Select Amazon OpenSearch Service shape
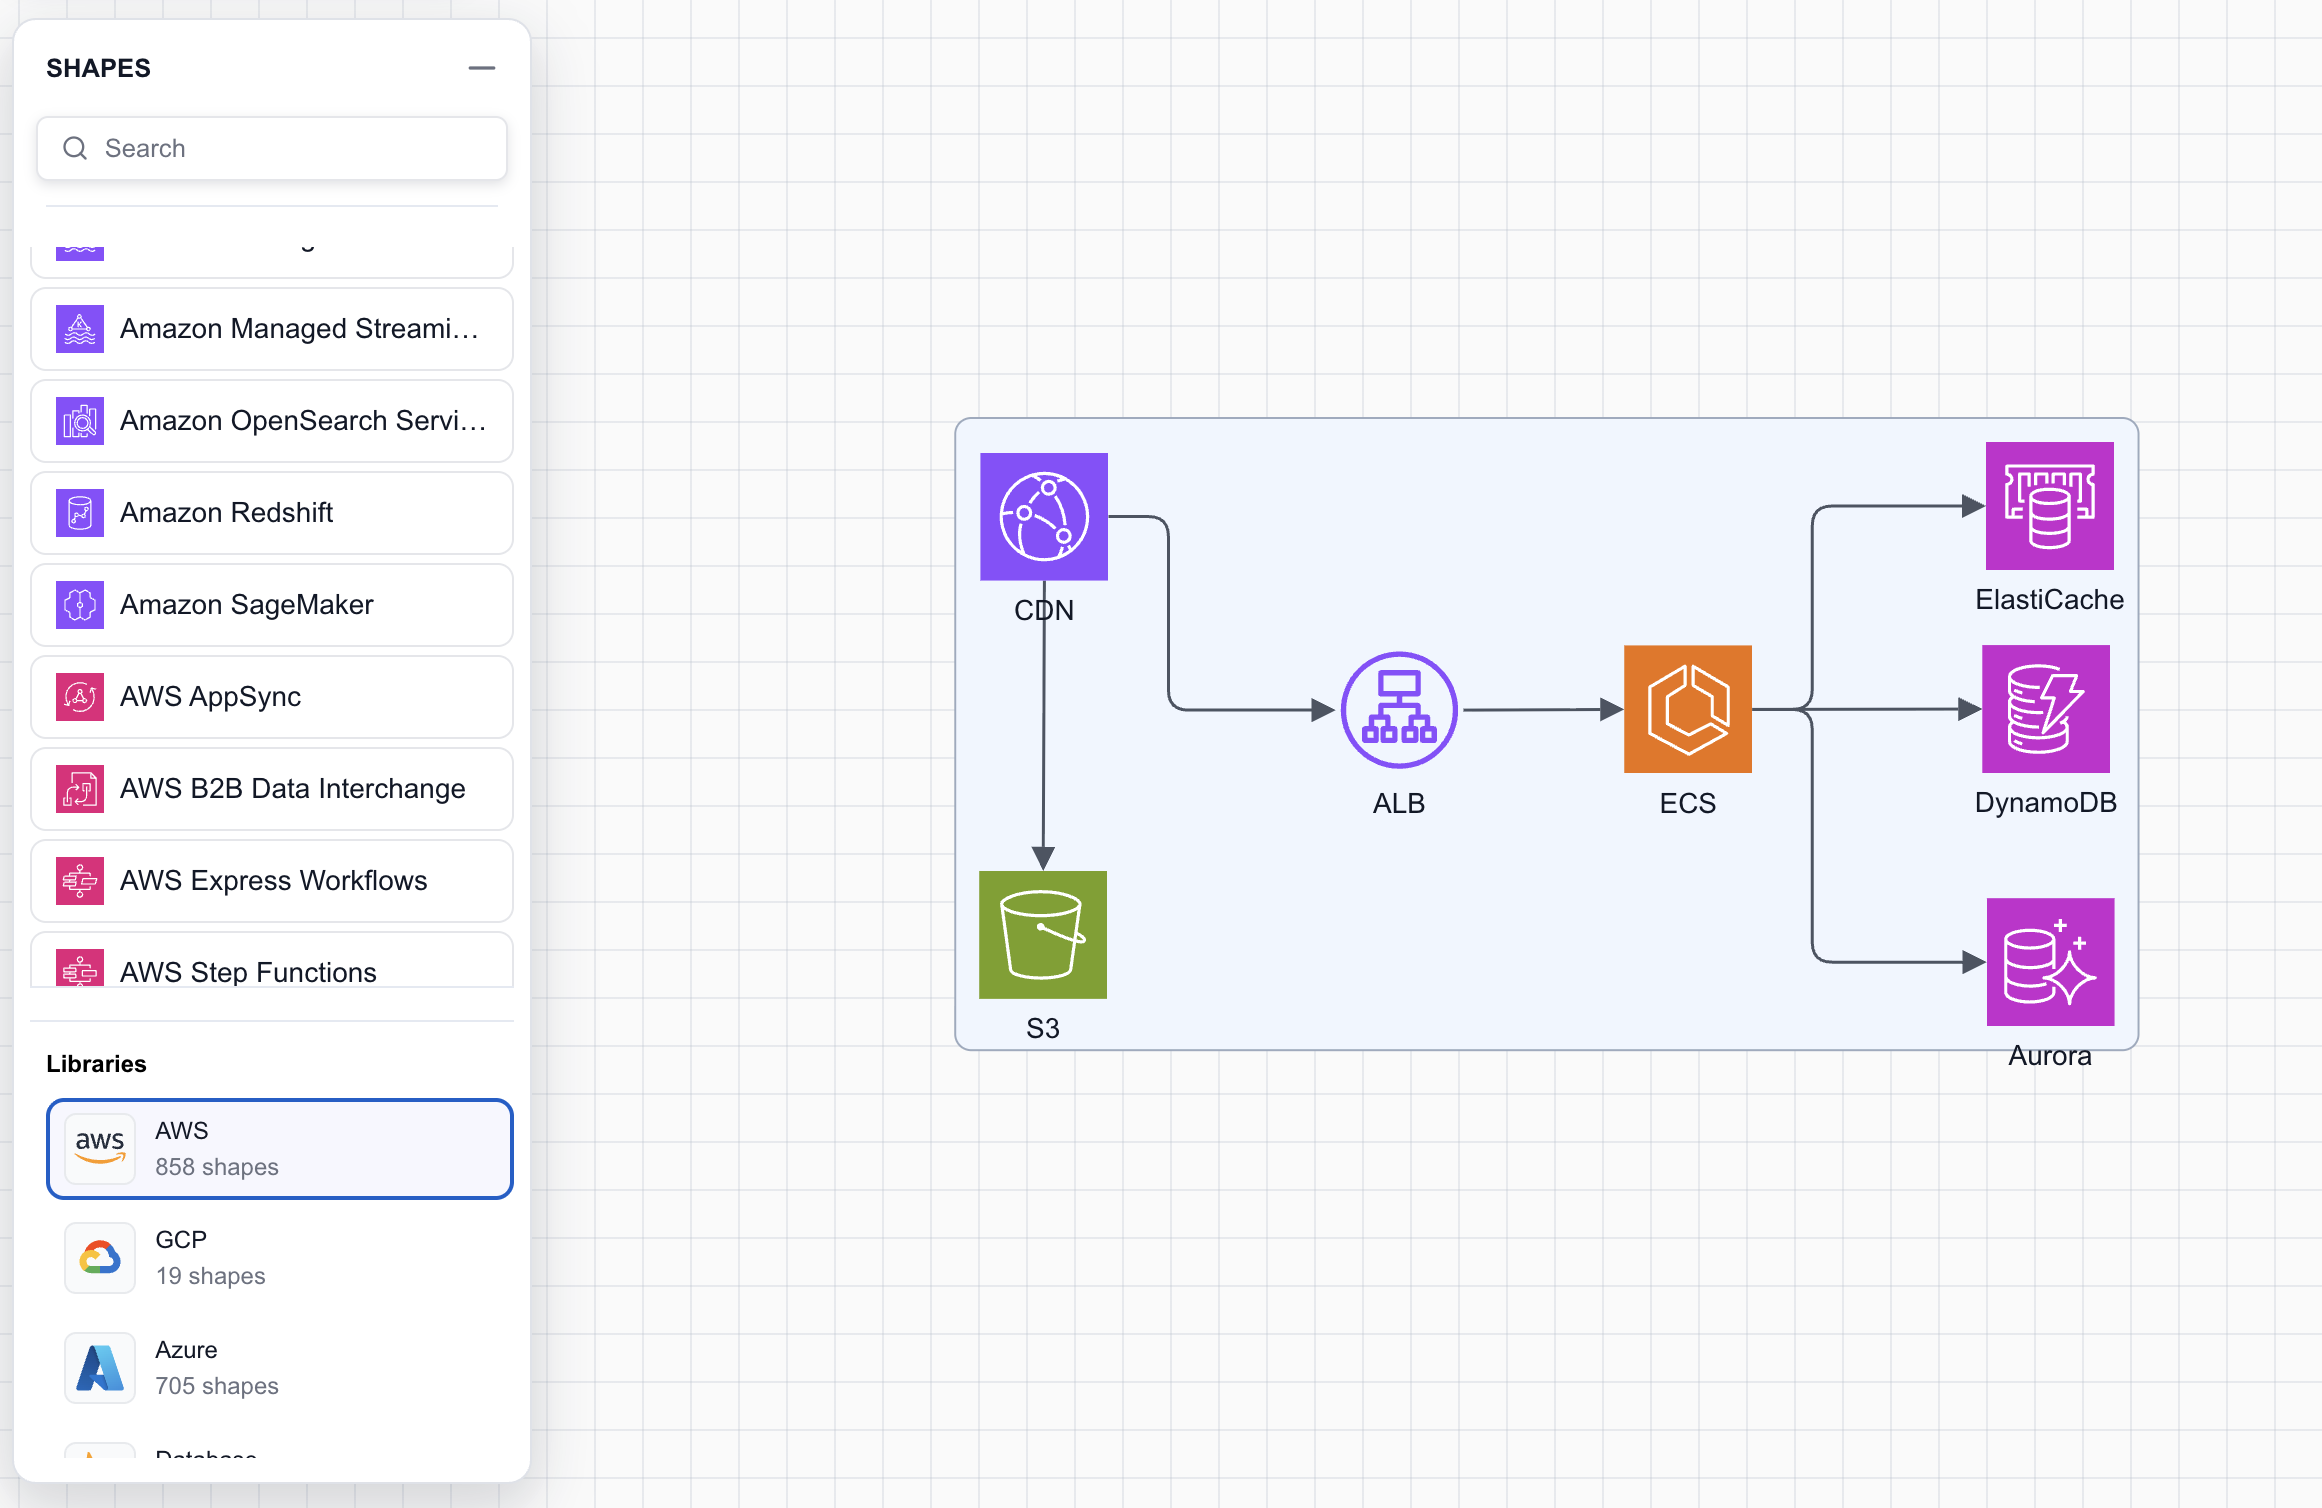The height and width of the screenshot is (1508, 2322). click(272, 421)
